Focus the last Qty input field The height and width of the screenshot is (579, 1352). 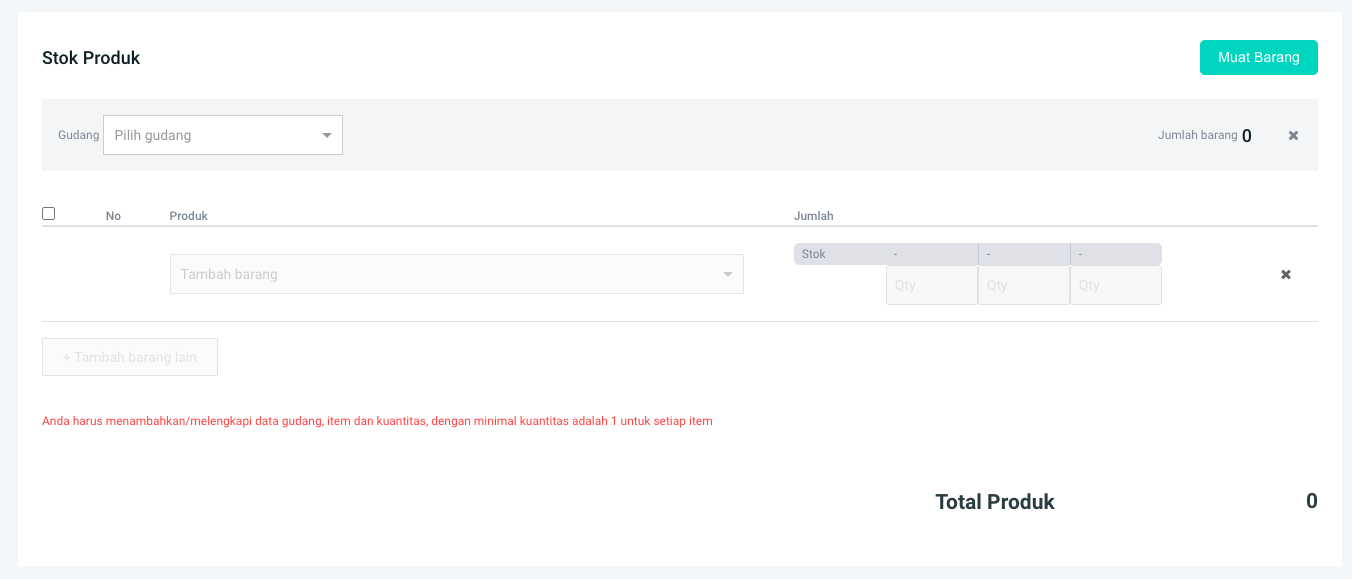(x=1115, y=285)
